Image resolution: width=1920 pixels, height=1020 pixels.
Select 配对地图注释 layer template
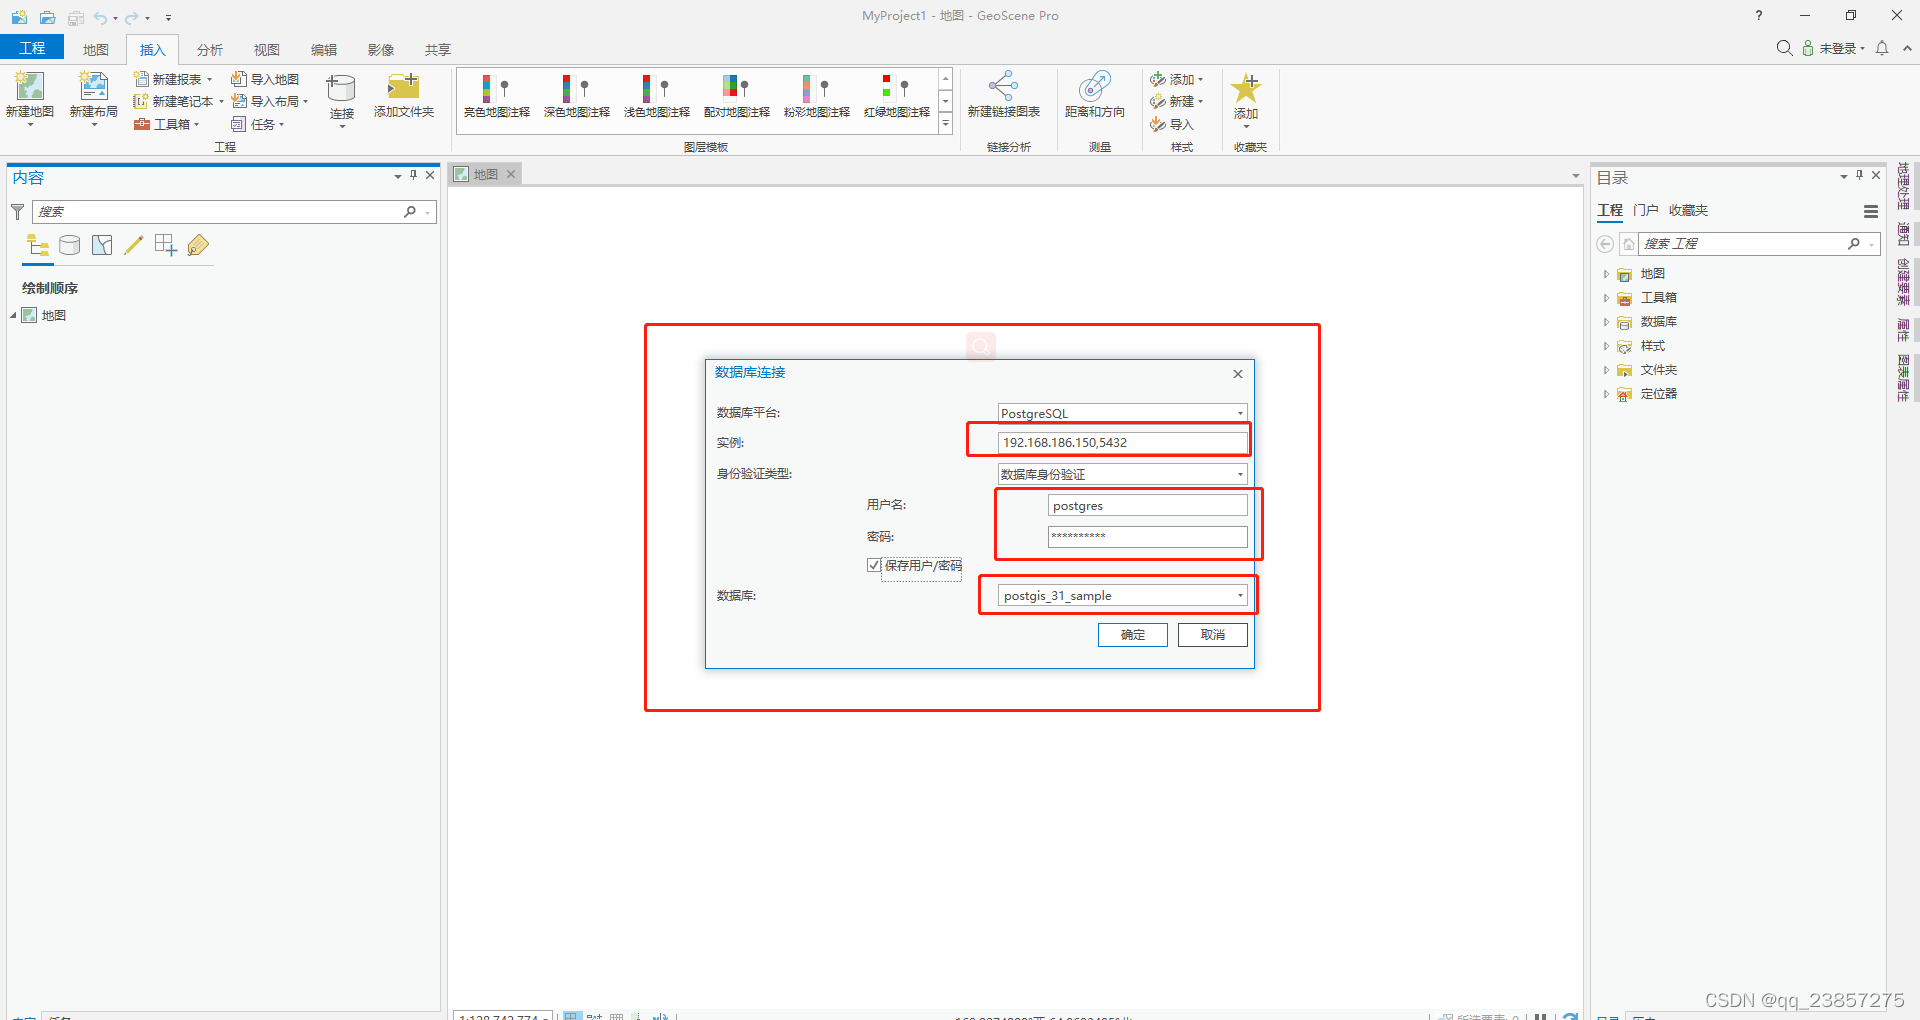[x=737, y=96]
